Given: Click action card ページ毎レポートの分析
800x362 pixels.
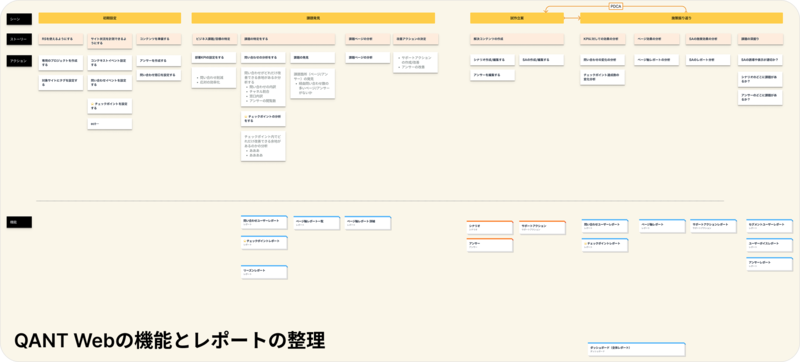Looking at the screenshot, I should (x=657, y=60).
